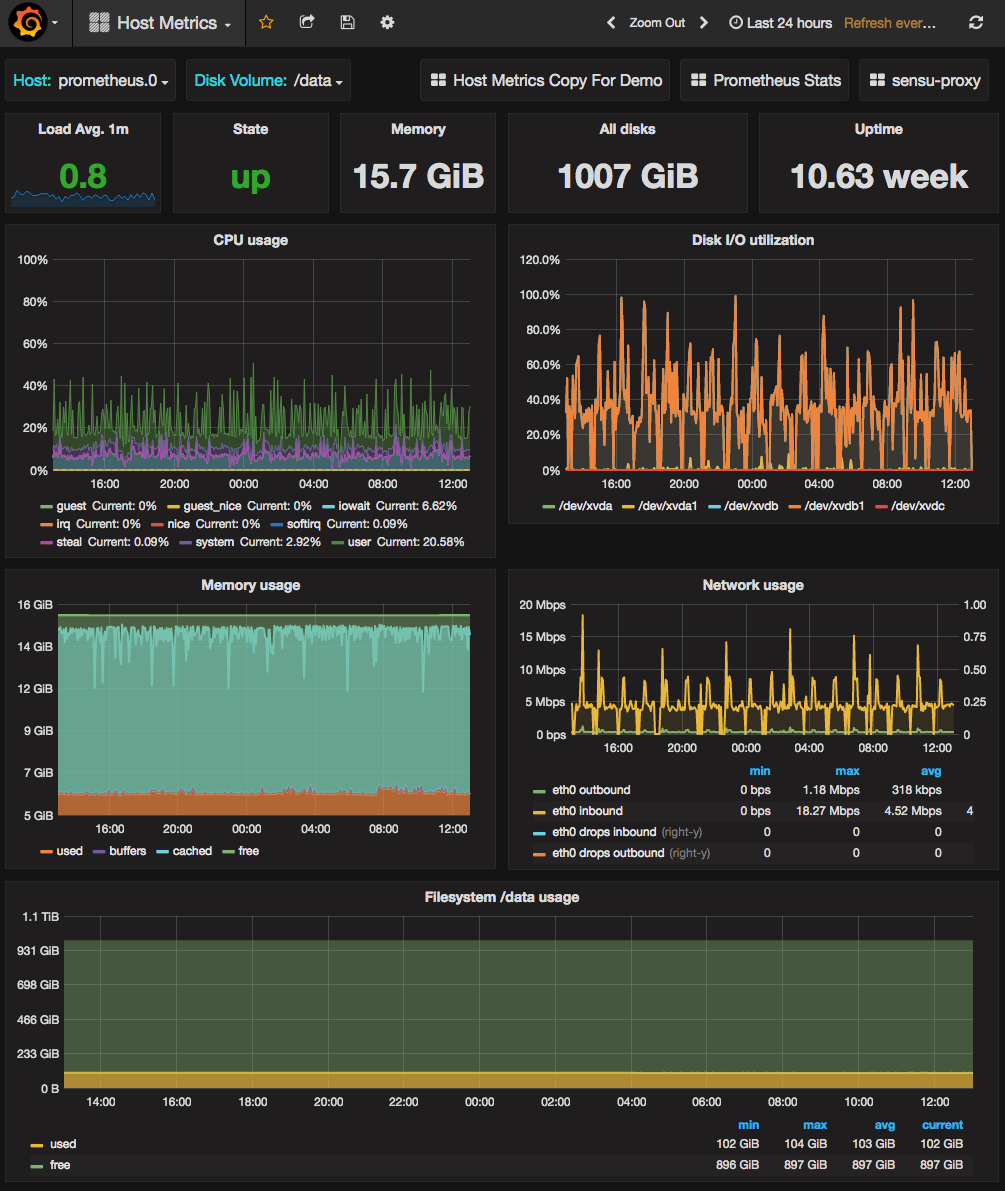Open dashboard settings gear icon
This screenshot has width=1005, height=1191.
pyautogui.click(x=387, y=22)
